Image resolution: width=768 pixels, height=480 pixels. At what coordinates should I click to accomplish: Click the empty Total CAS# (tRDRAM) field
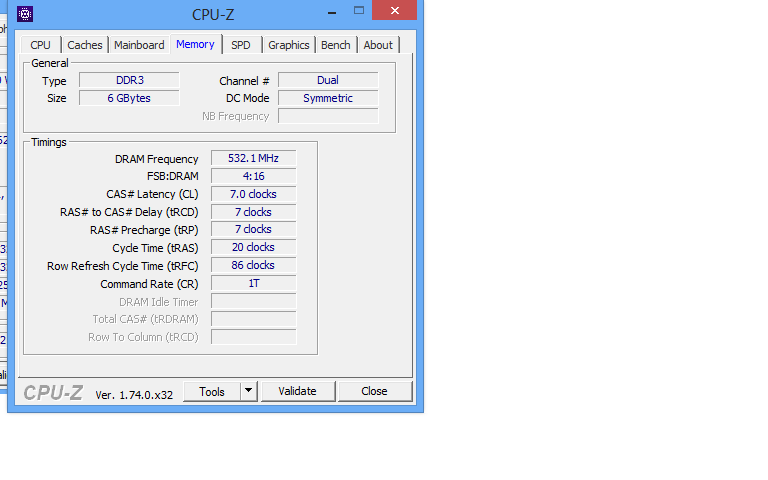254,319
